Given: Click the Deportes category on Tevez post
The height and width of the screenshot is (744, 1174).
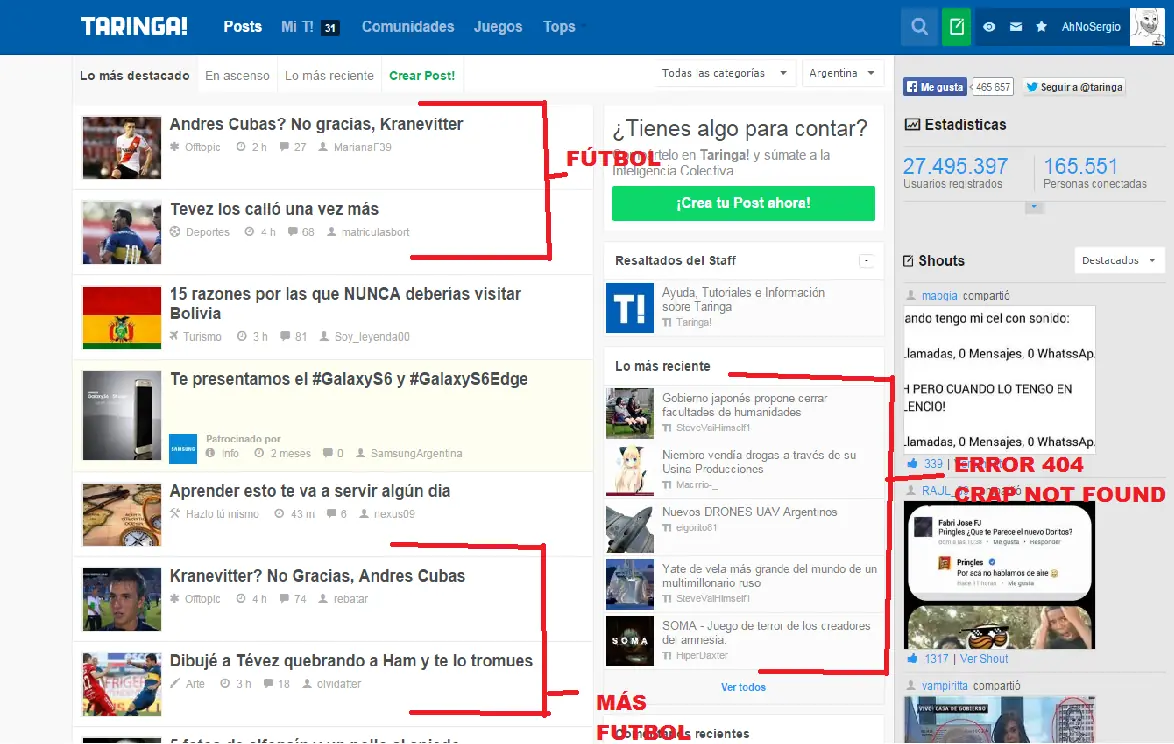Looking at the screenshot, I should pyautogui.click(x=207, y=232).
